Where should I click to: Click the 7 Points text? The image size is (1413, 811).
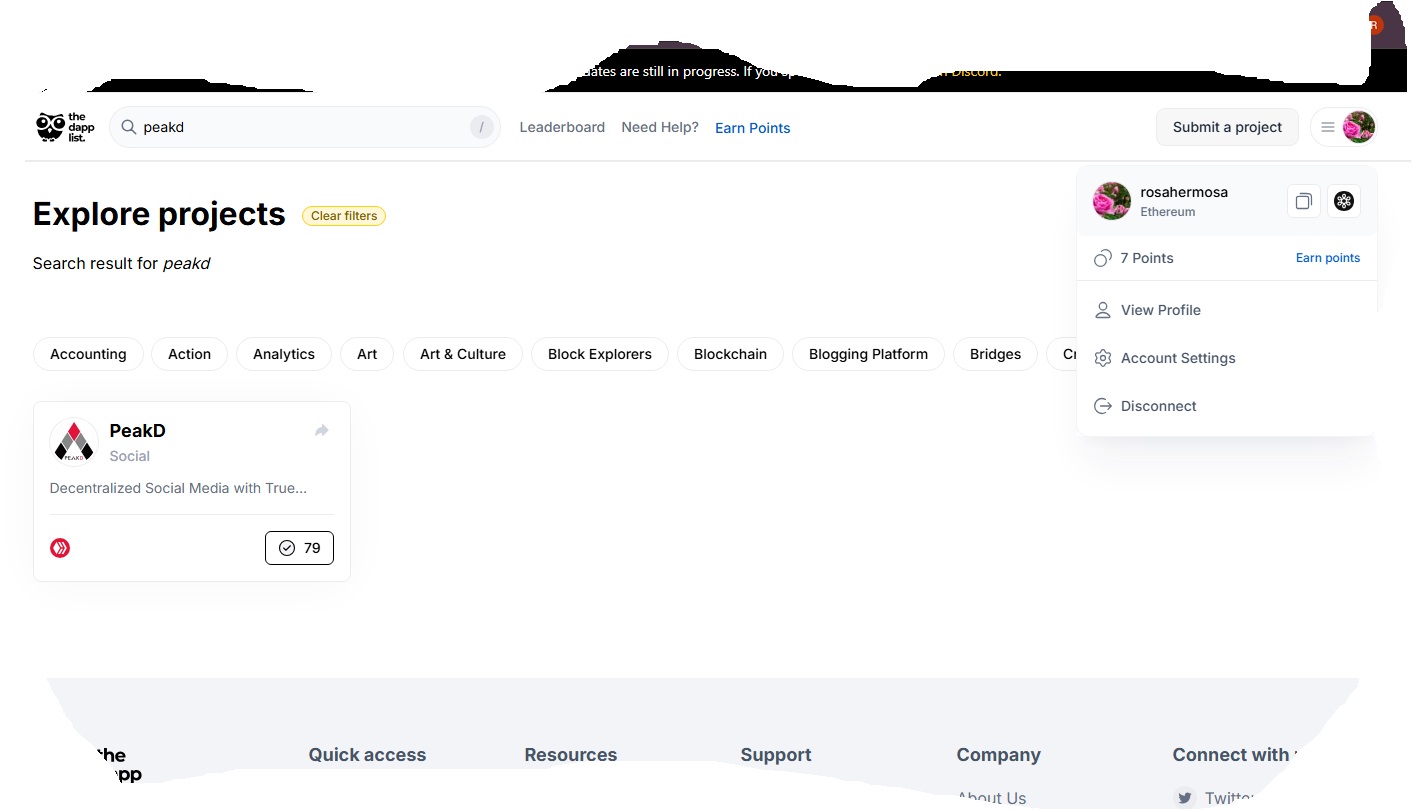(1147, 258)
